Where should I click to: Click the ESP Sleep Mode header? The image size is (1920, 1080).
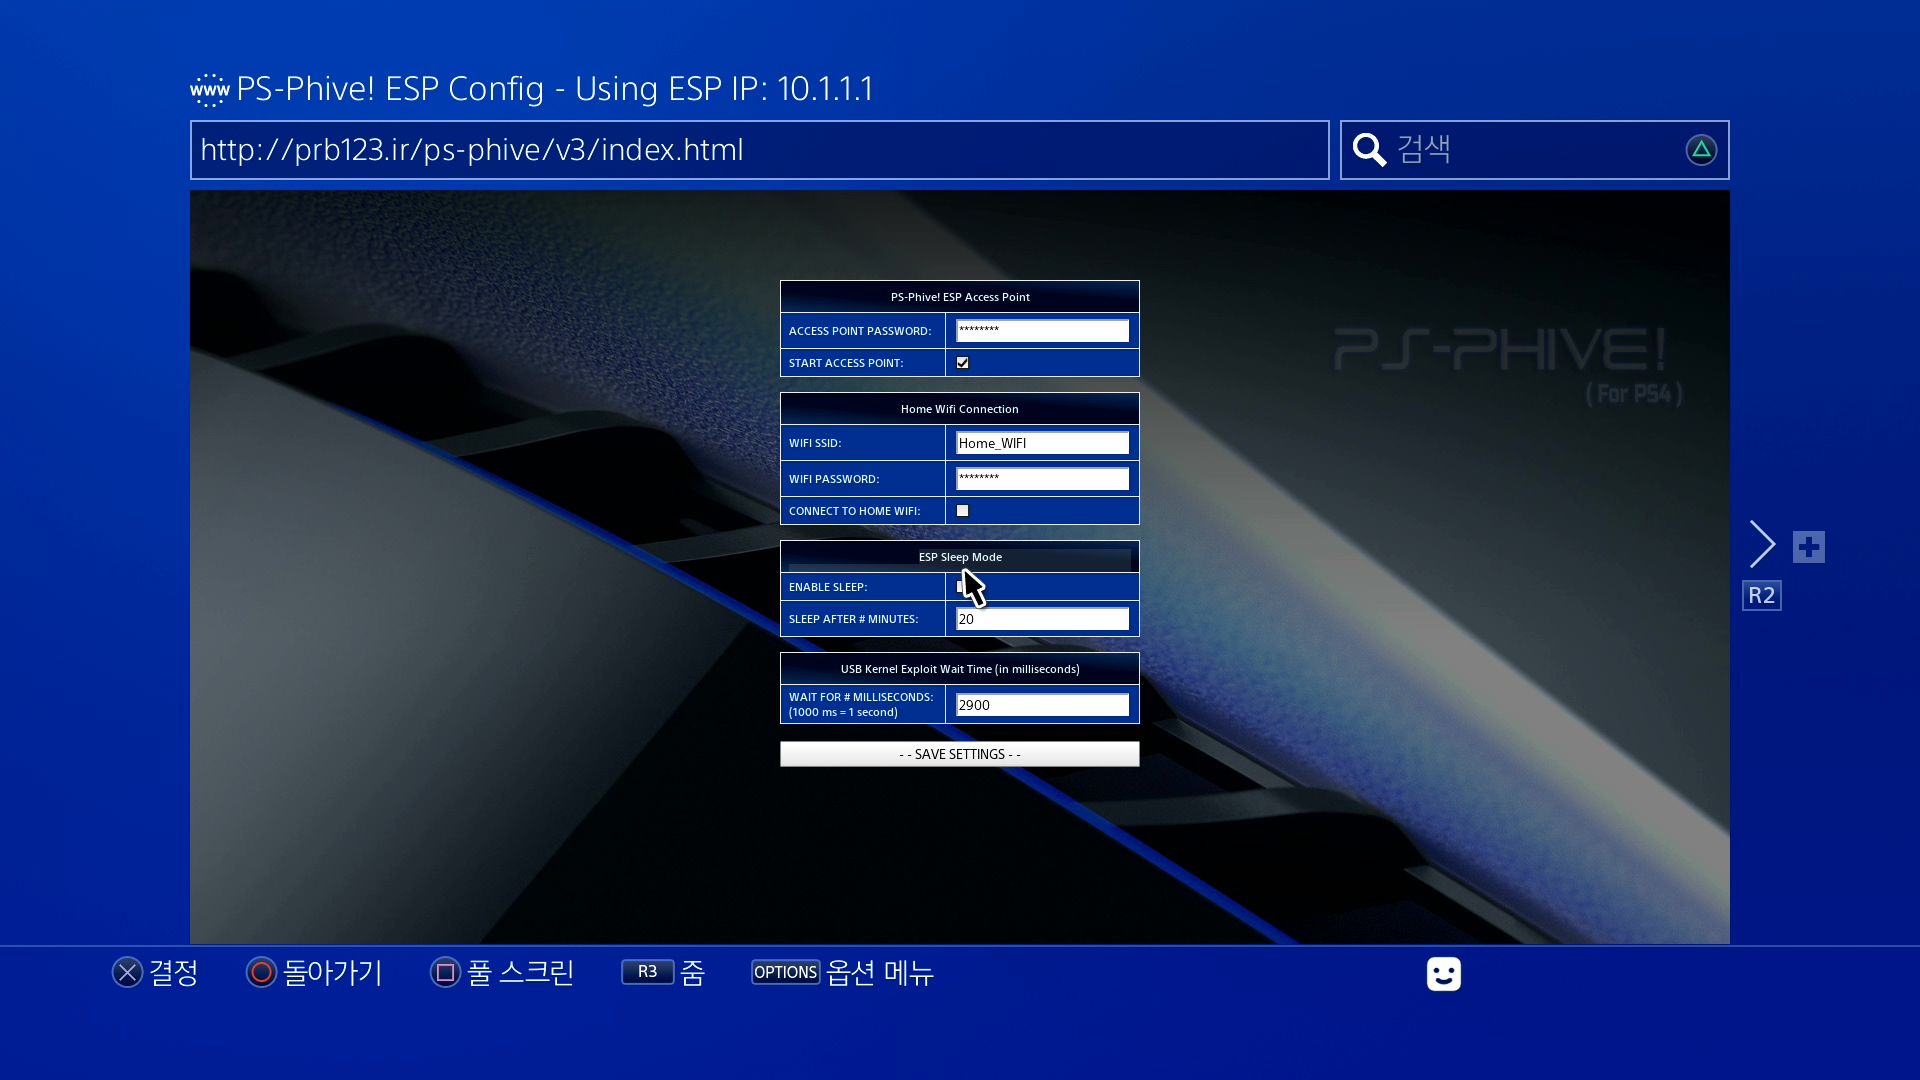click(960, 557)
